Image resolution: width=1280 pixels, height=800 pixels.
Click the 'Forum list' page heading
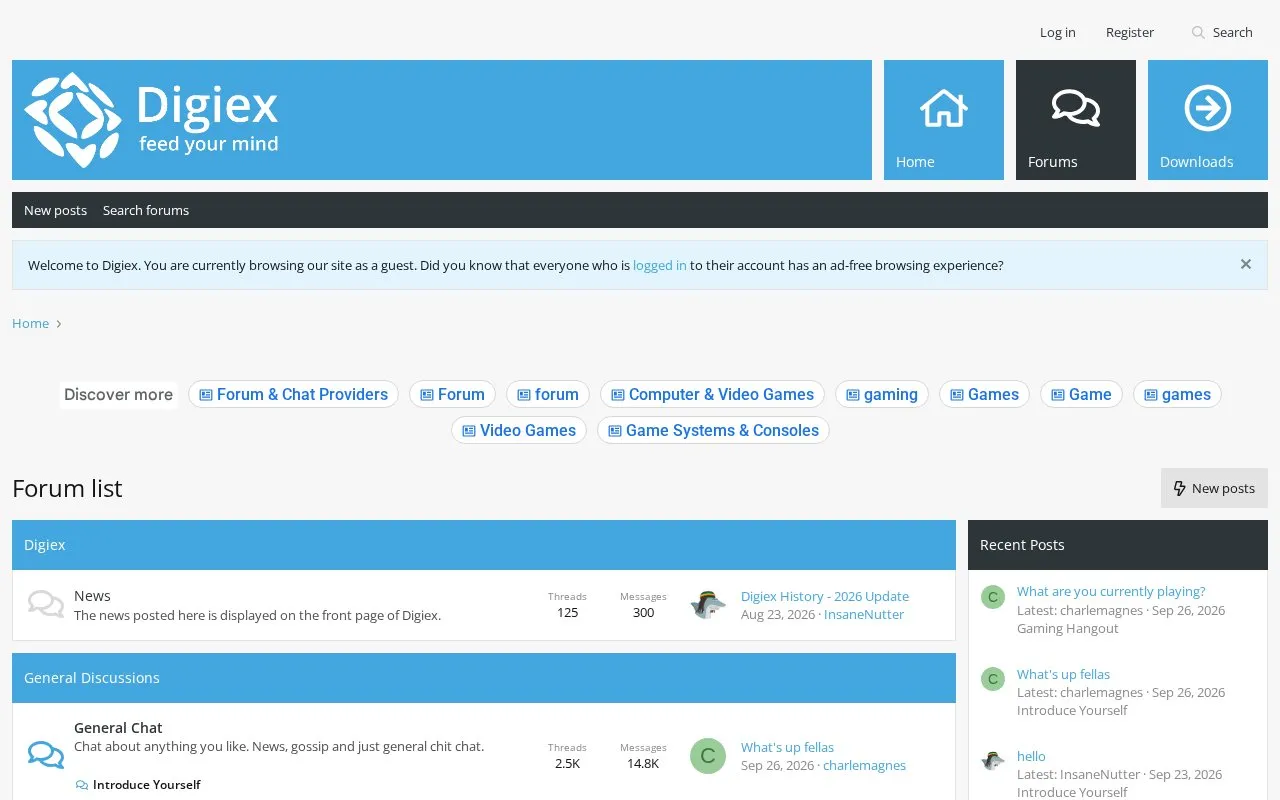[x=67, y=488]
